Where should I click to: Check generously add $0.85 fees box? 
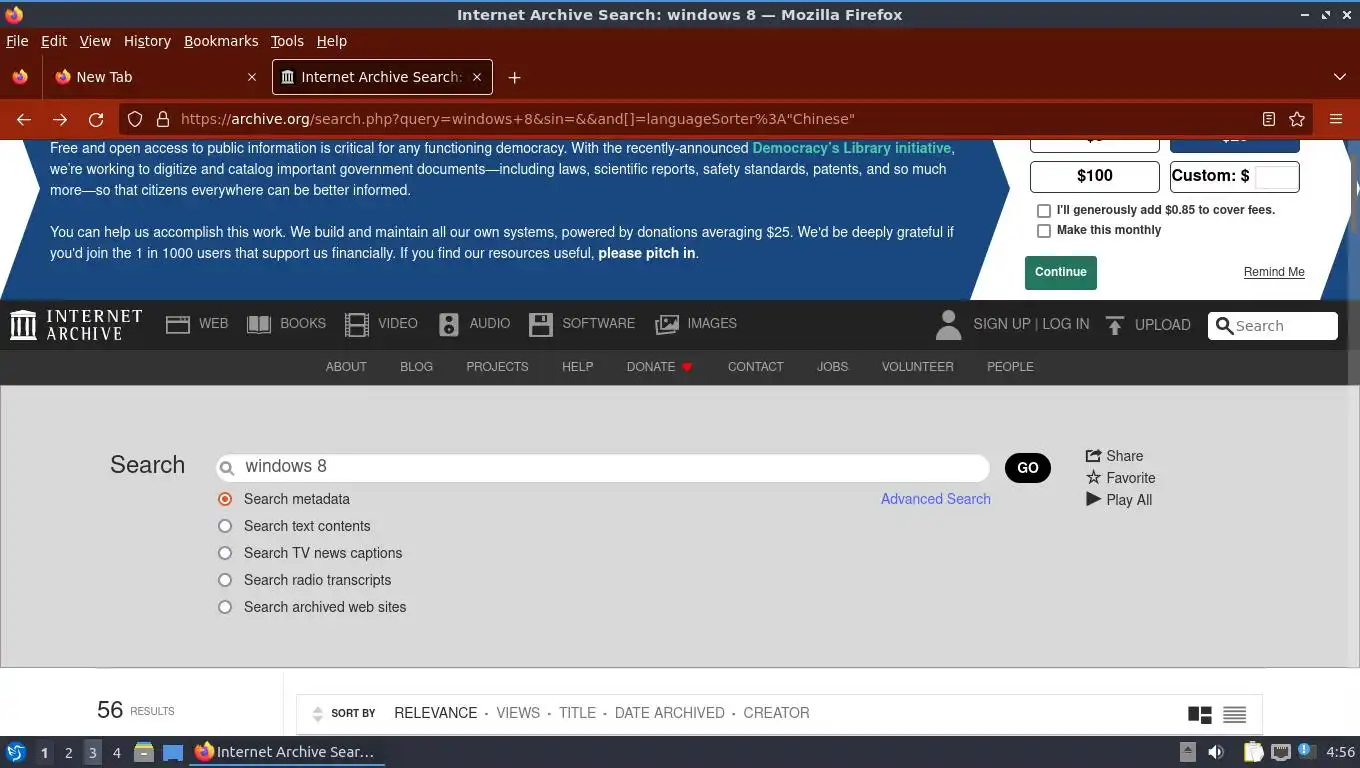click(x=1044, y=211)
